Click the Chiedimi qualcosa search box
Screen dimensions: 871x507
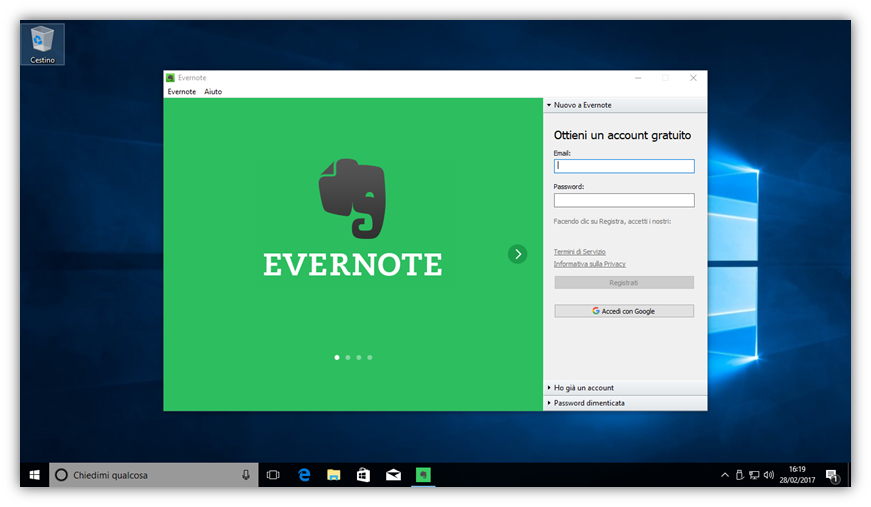tap(154, 475)
